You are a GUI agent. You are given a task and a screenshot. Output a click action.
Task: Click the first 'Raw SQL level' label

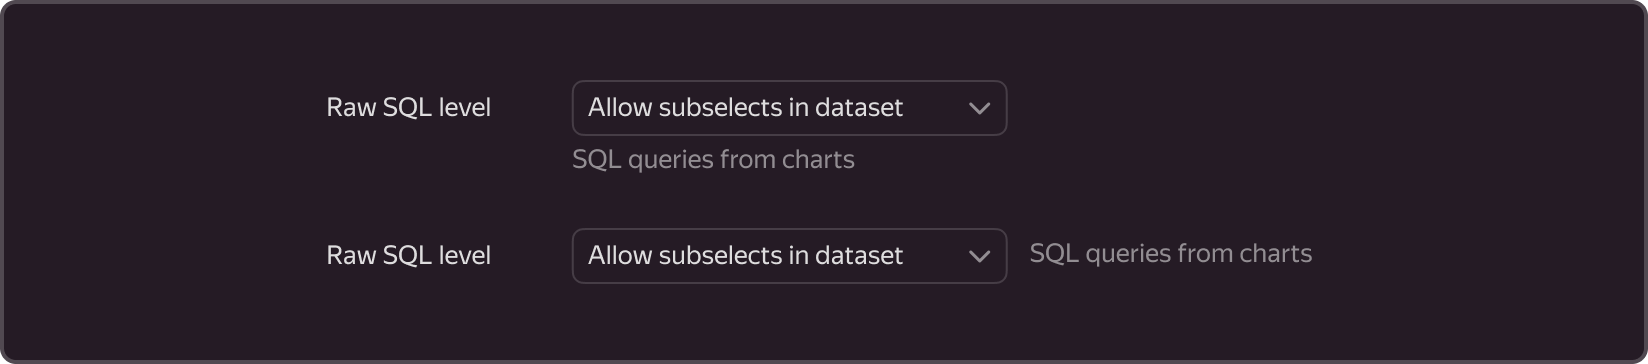[x=409, y=108]
